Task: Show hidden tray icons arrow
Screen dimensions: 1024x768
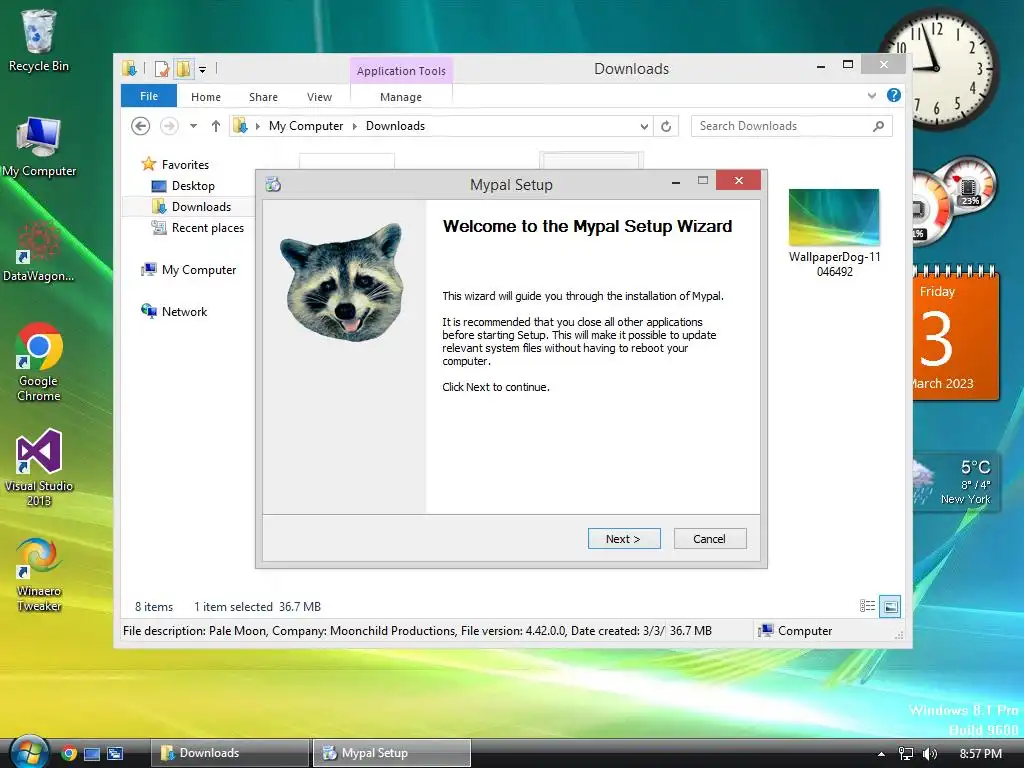Action: 881,754
